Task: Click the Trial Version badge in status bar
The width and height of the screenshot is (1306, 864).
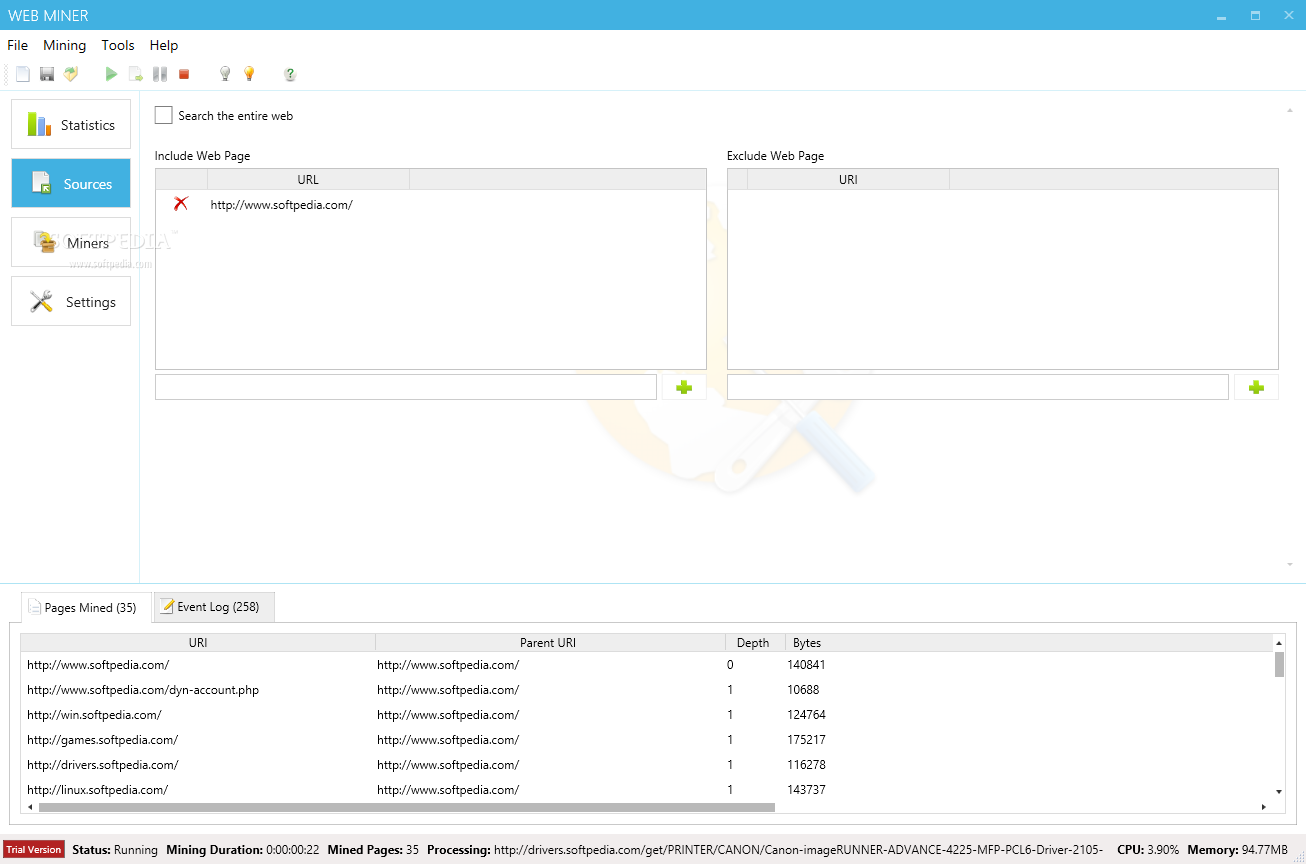Action: point(34,850)
